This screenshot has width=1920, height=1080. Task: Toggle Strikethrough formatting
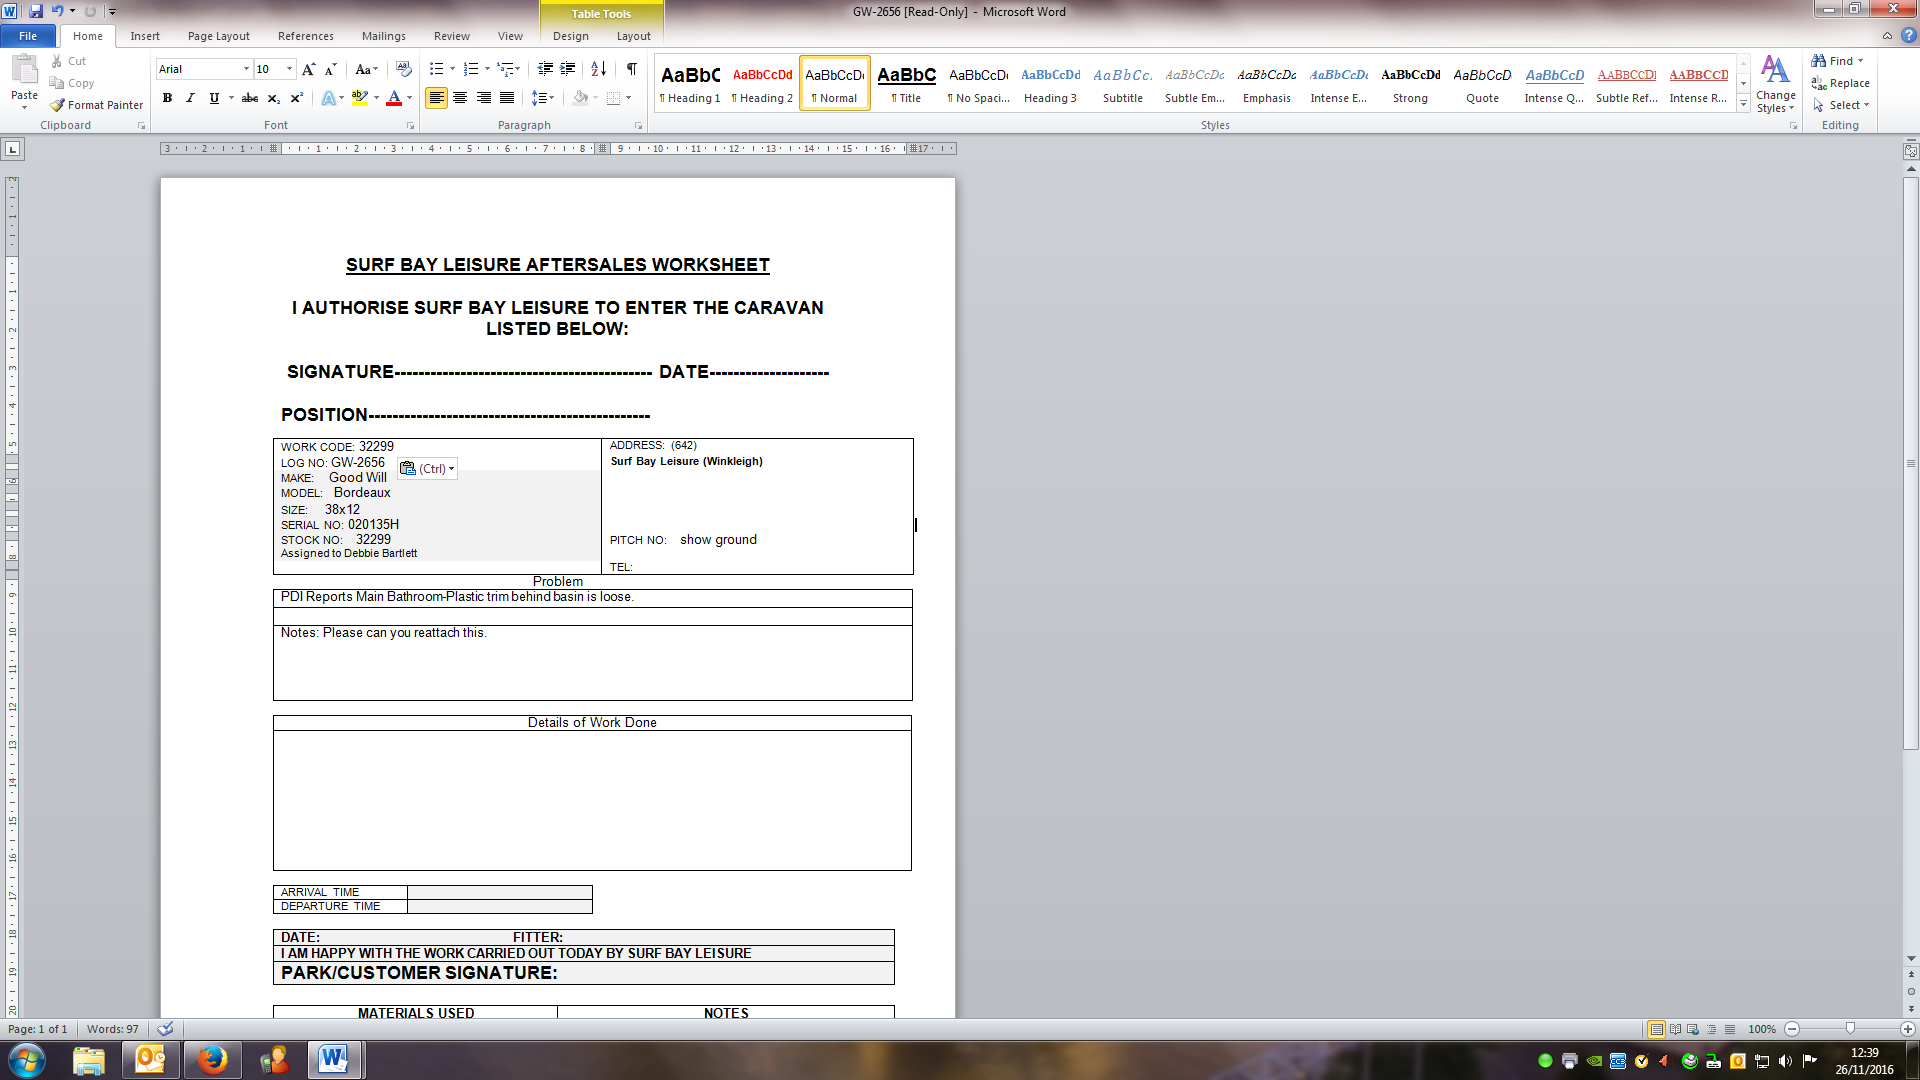[250, 98]
